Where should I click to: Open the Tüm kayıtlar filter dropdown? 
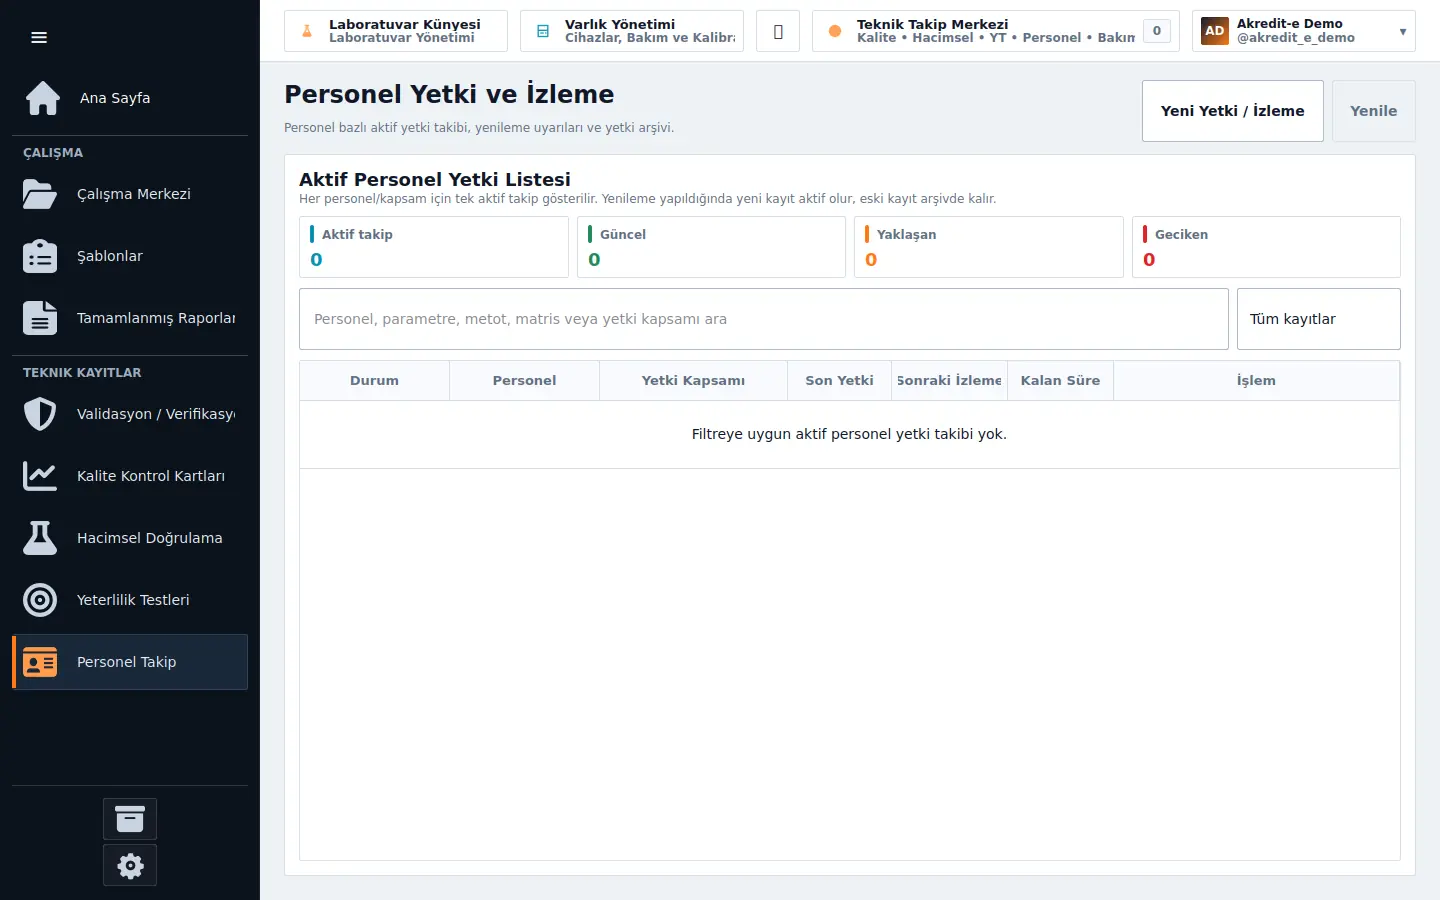pos(1319,319)
